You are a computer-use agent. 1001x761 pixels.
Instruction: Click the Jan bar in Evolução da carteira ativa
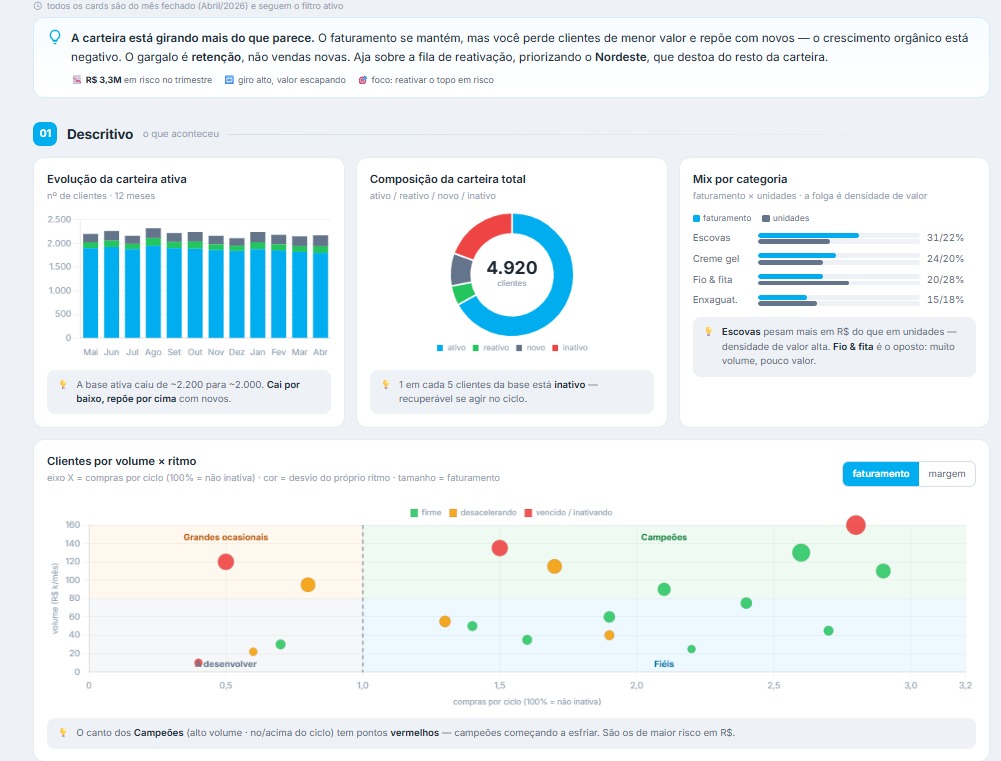tap(258, 285)
